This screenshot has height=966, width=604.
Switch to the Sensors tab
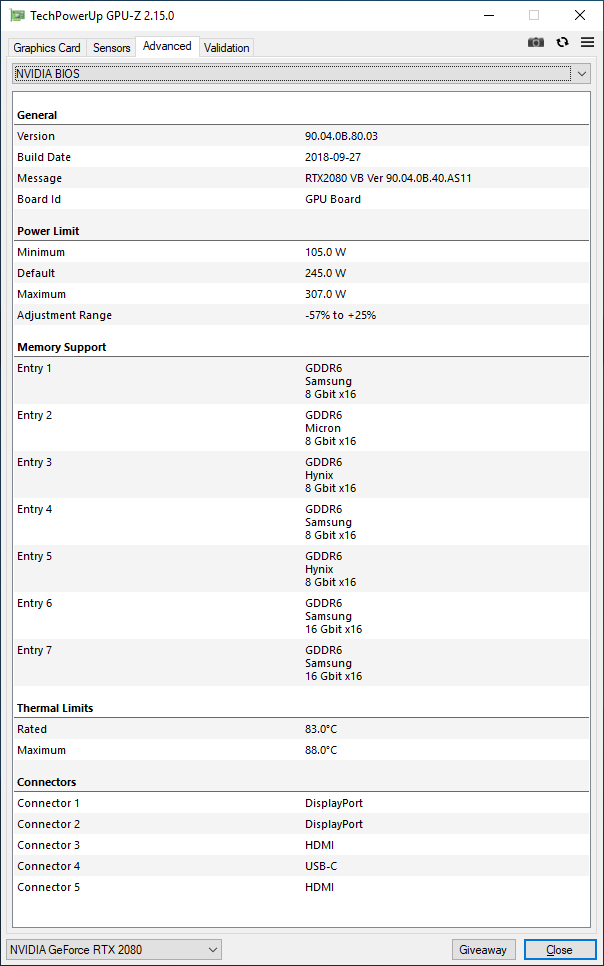point(112,47)
